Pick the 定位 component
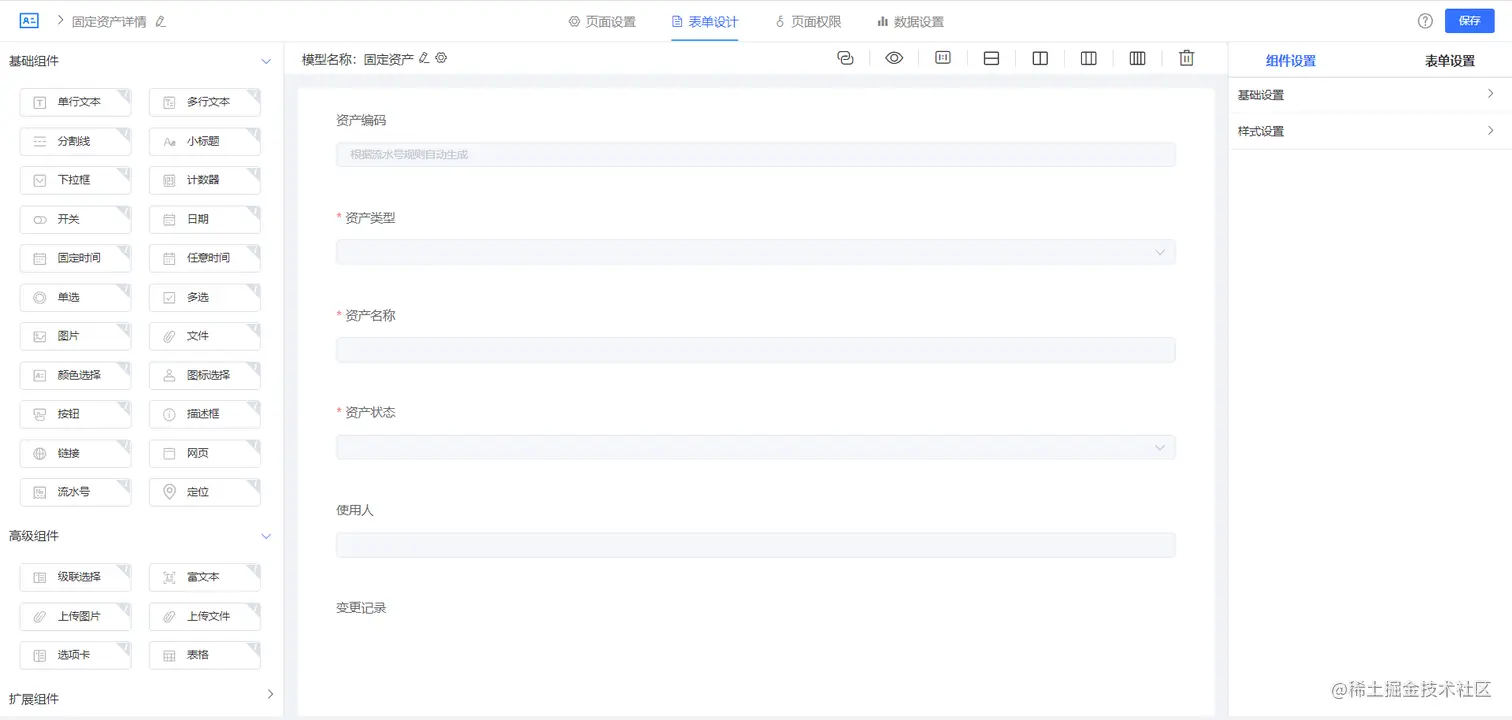The width and height of the screenshot is (1512, 720). click(205, 492)
